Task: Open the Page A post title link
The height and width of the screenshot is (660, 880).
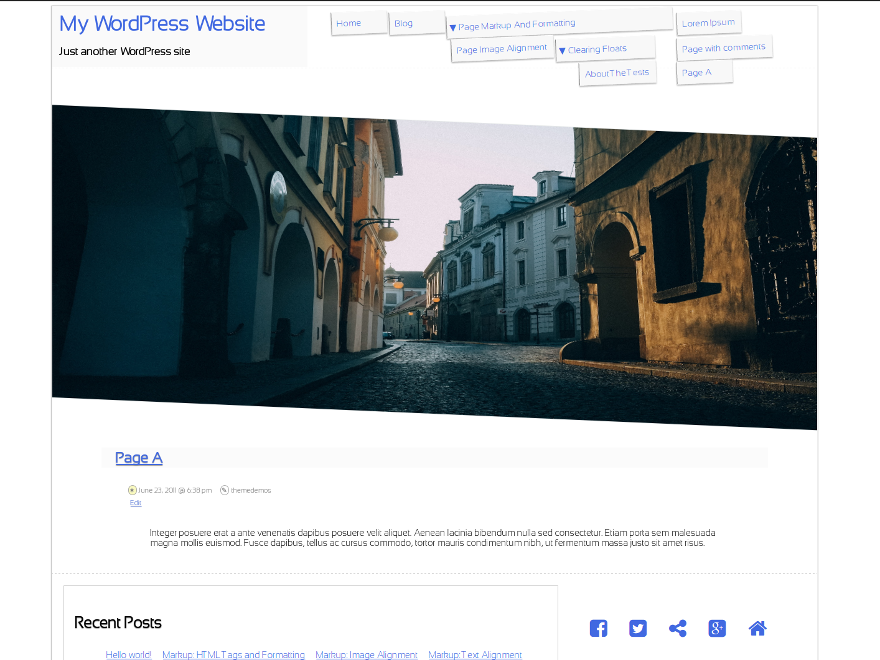Action: click(x=139, y=458)
